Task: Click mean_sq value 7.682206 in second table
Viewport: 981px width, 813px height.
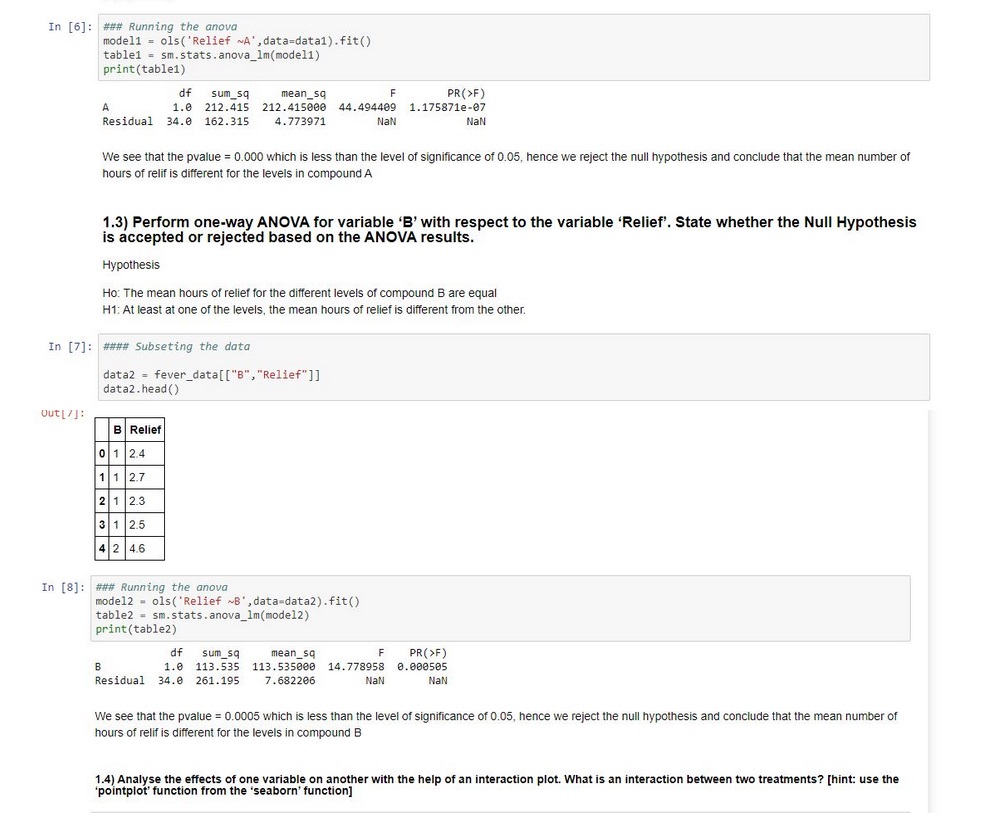Action: [x=290, y=681]
